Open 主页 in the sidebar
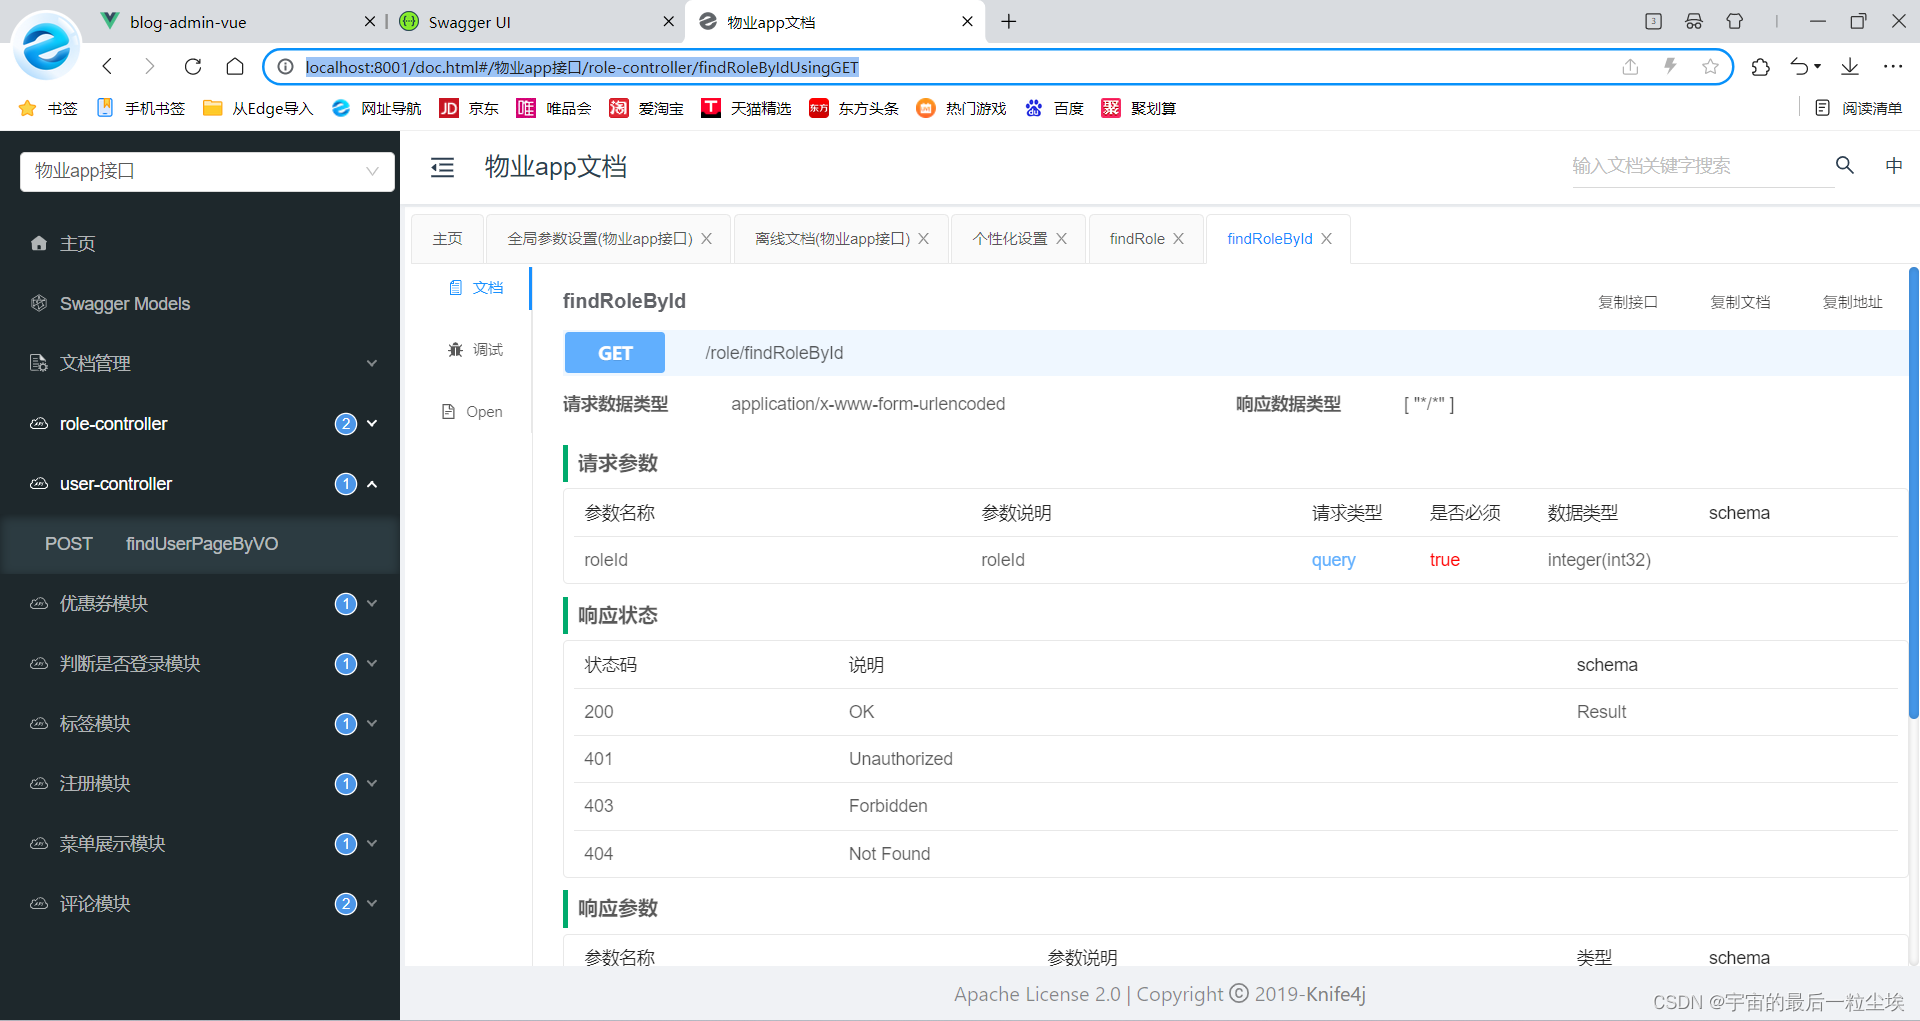 click(200, 243)
